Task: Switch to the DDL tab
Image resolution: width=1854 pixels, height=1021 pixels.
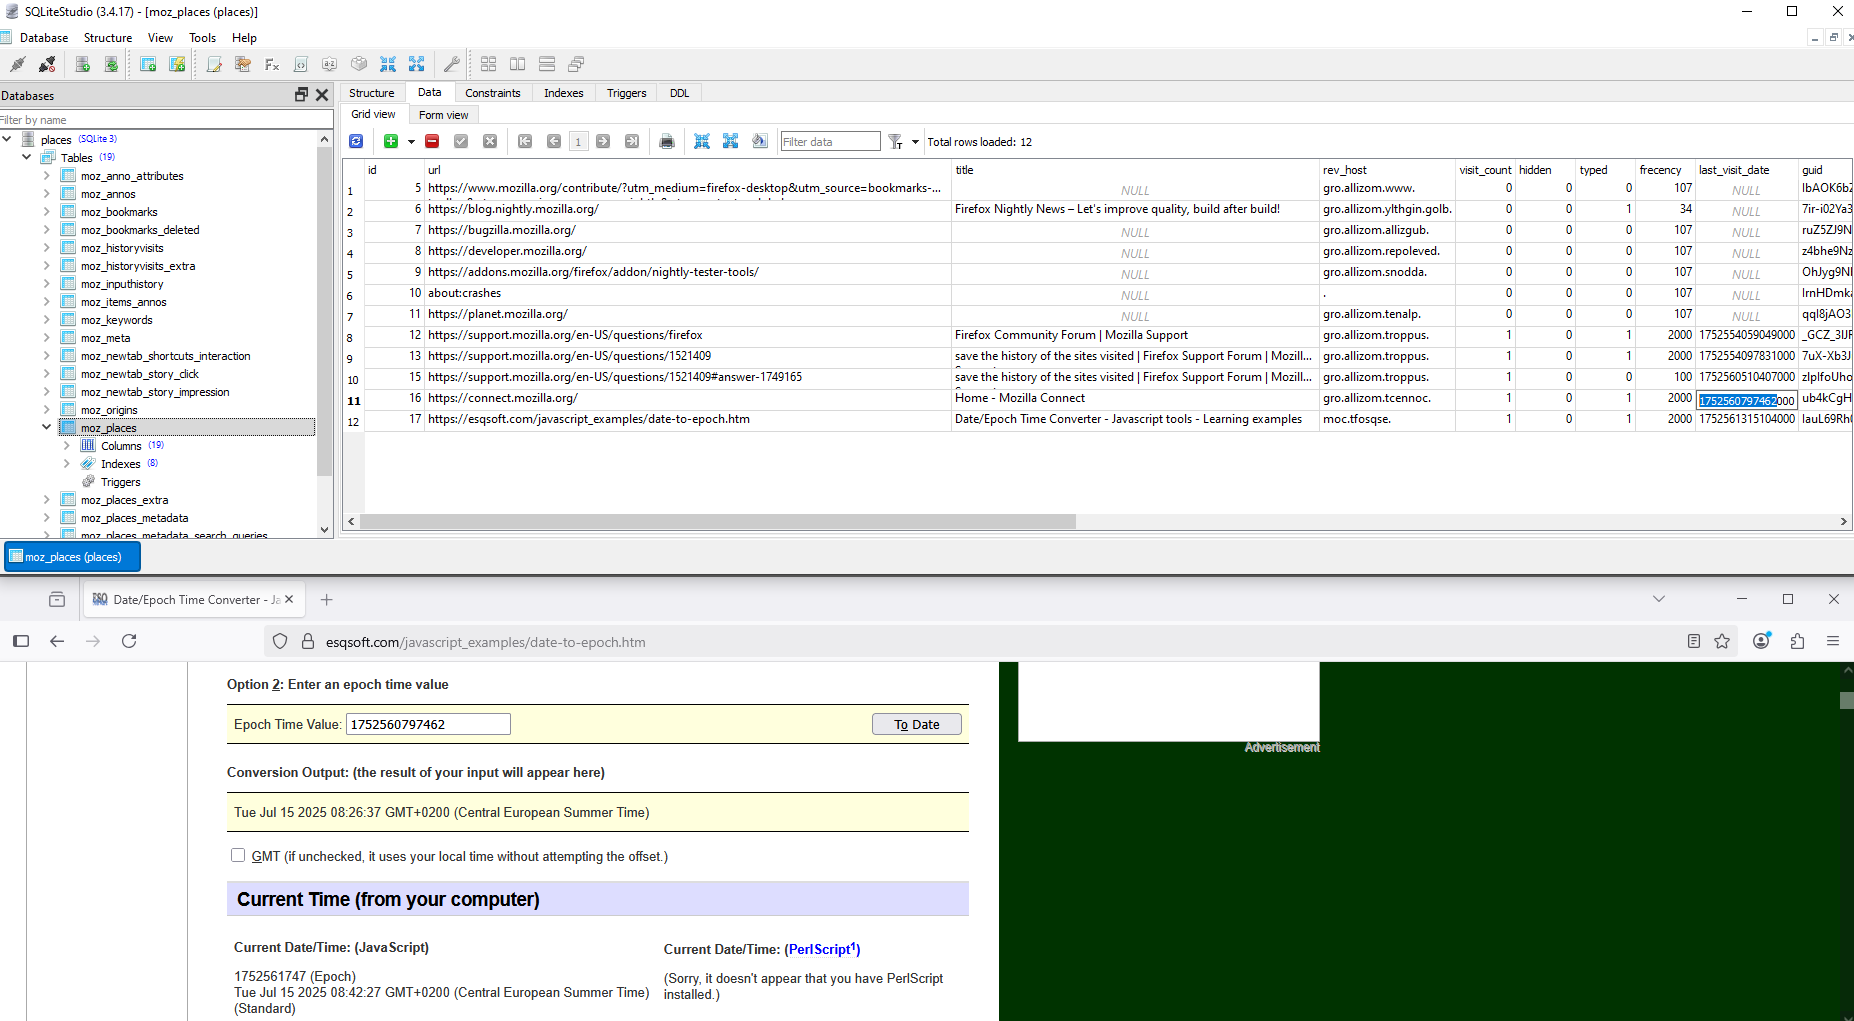Action: 679,93
